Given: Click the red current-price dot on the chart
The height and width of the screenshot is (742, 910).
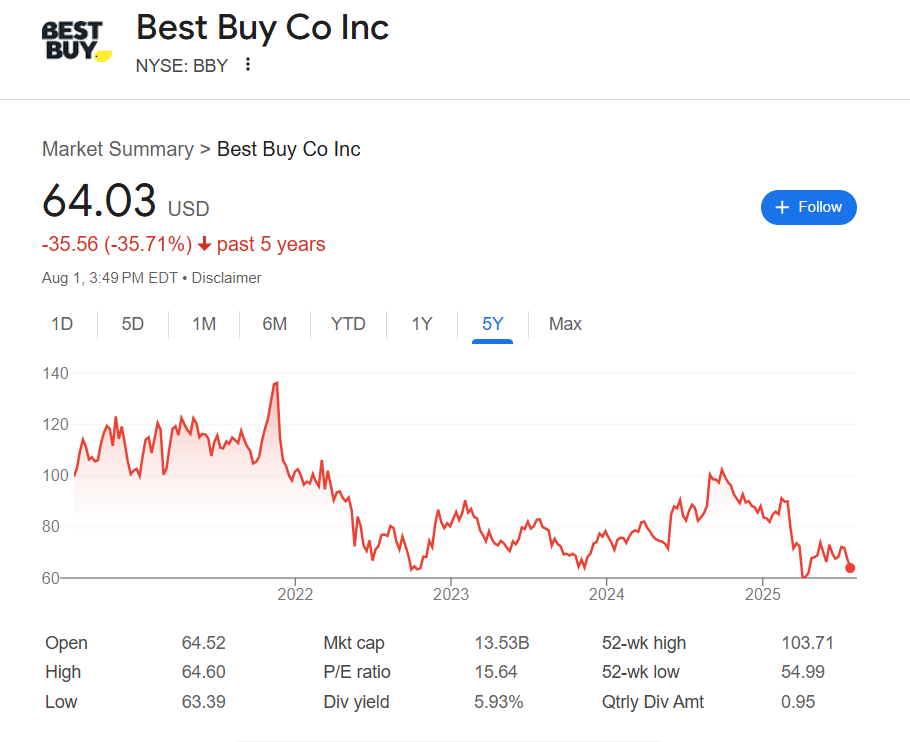Looking at the screenshot, I should point(850,568).
